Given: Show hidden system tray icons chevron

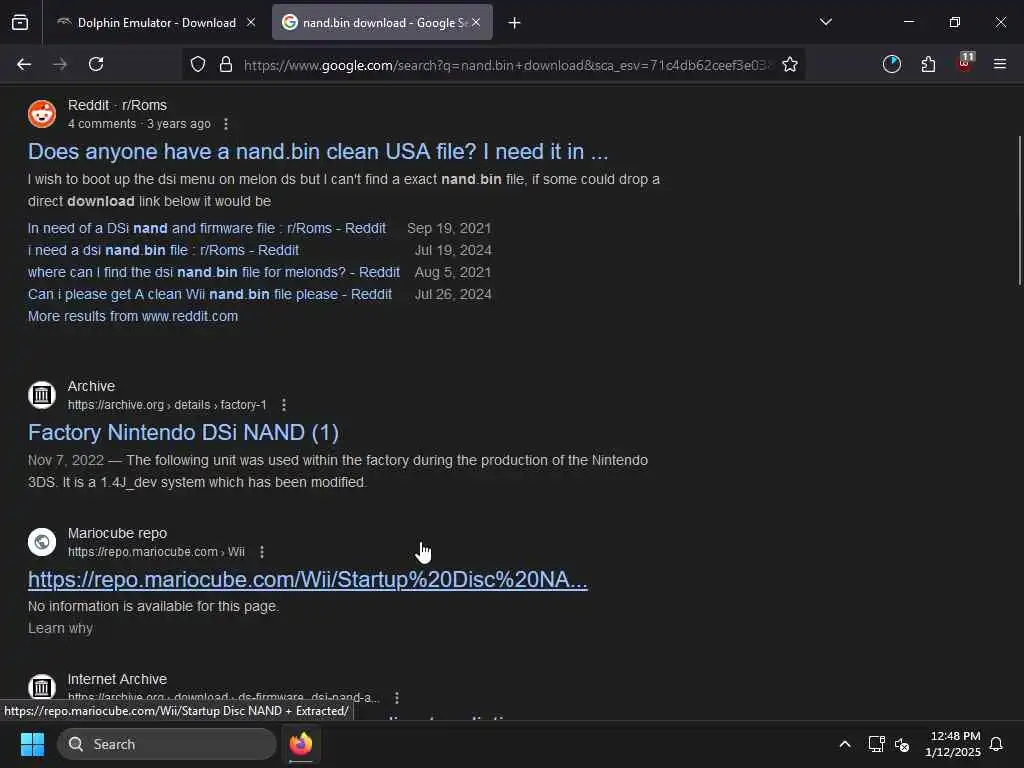Looking at the screenshot, I should [845, 744].
